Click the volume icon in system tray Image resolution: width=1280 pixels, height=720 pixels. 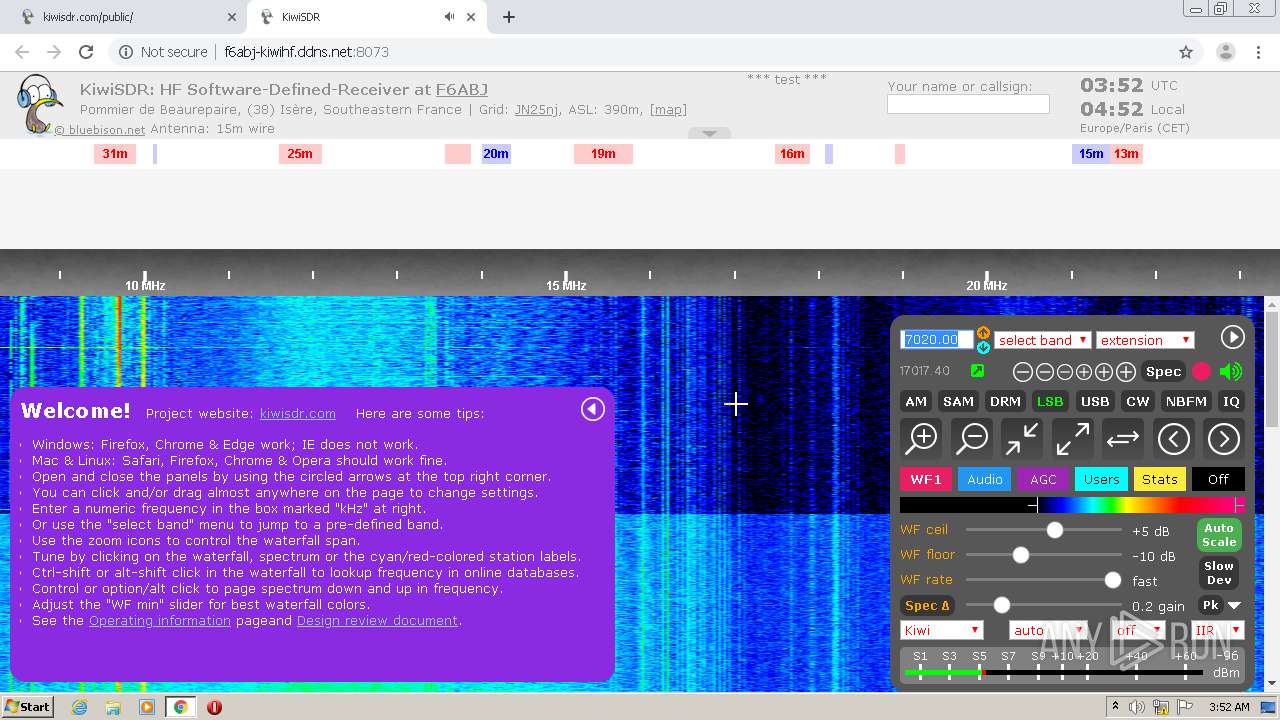pyautogui.click(x=1137, y=707)
